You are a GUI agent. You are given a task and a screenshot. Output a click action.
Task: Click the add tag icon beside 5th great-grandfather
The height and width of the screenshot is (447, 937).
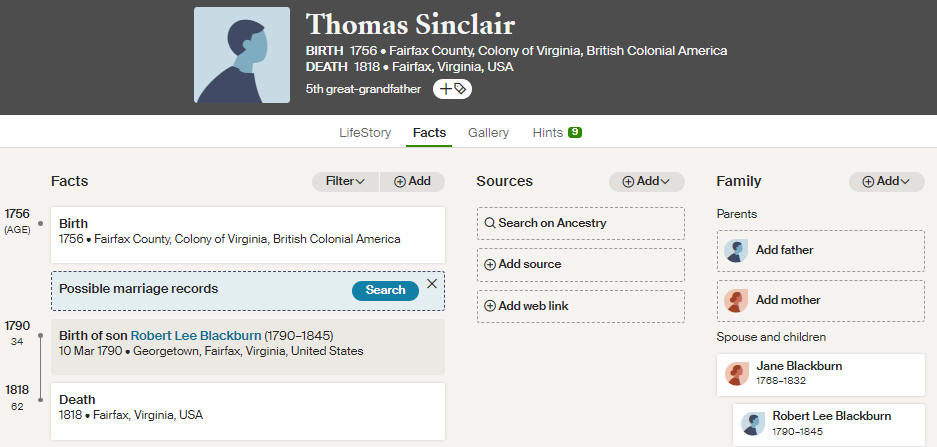[x=452, y=89]
